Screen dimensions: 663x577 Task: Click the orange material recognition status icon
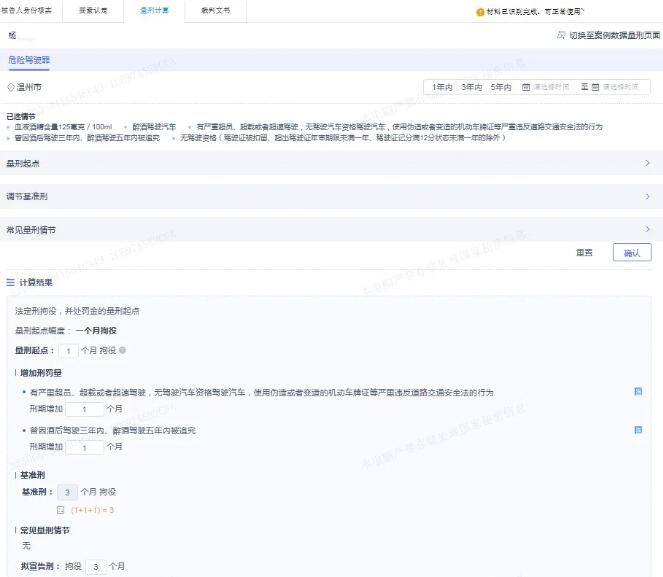[x=480, y=12]
